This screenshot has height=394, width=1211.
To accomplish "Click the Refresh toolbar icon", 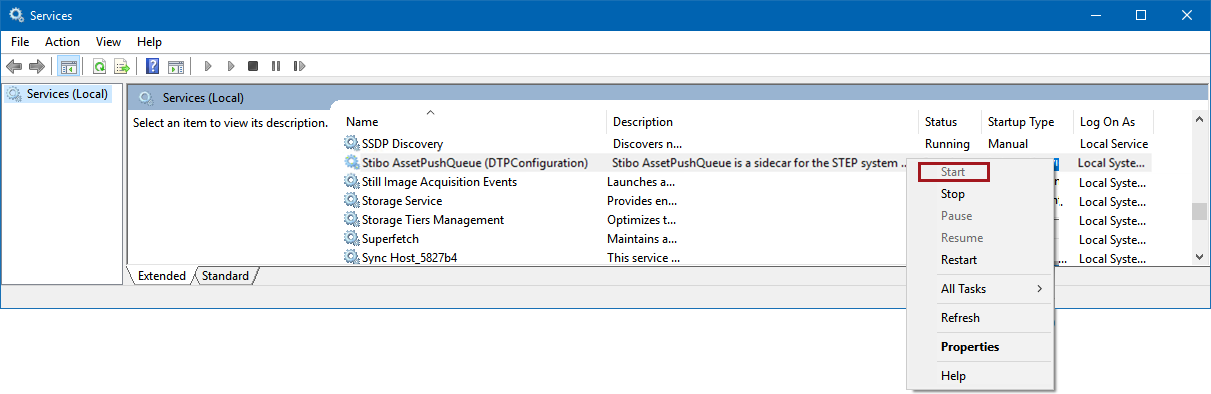I will [99, 66].
